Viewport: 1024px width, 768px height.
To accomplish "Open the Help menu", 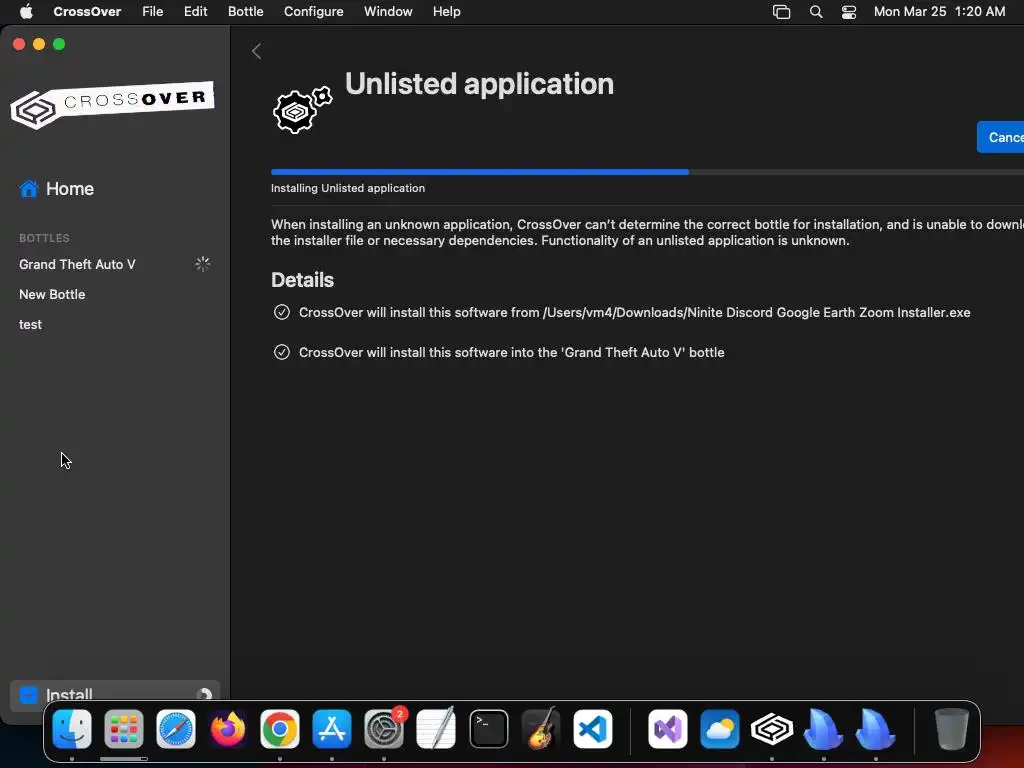I will point(447,12).
